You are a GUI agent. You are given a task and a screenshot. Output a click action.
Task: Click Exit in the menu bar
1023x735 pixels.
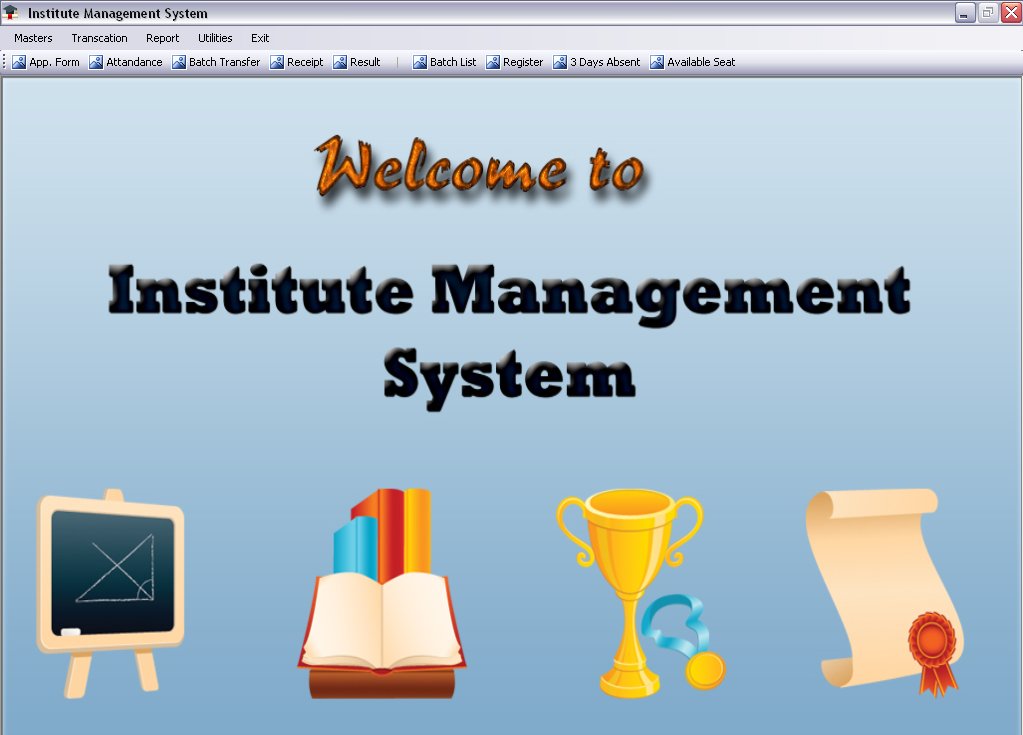pos(260,38)
